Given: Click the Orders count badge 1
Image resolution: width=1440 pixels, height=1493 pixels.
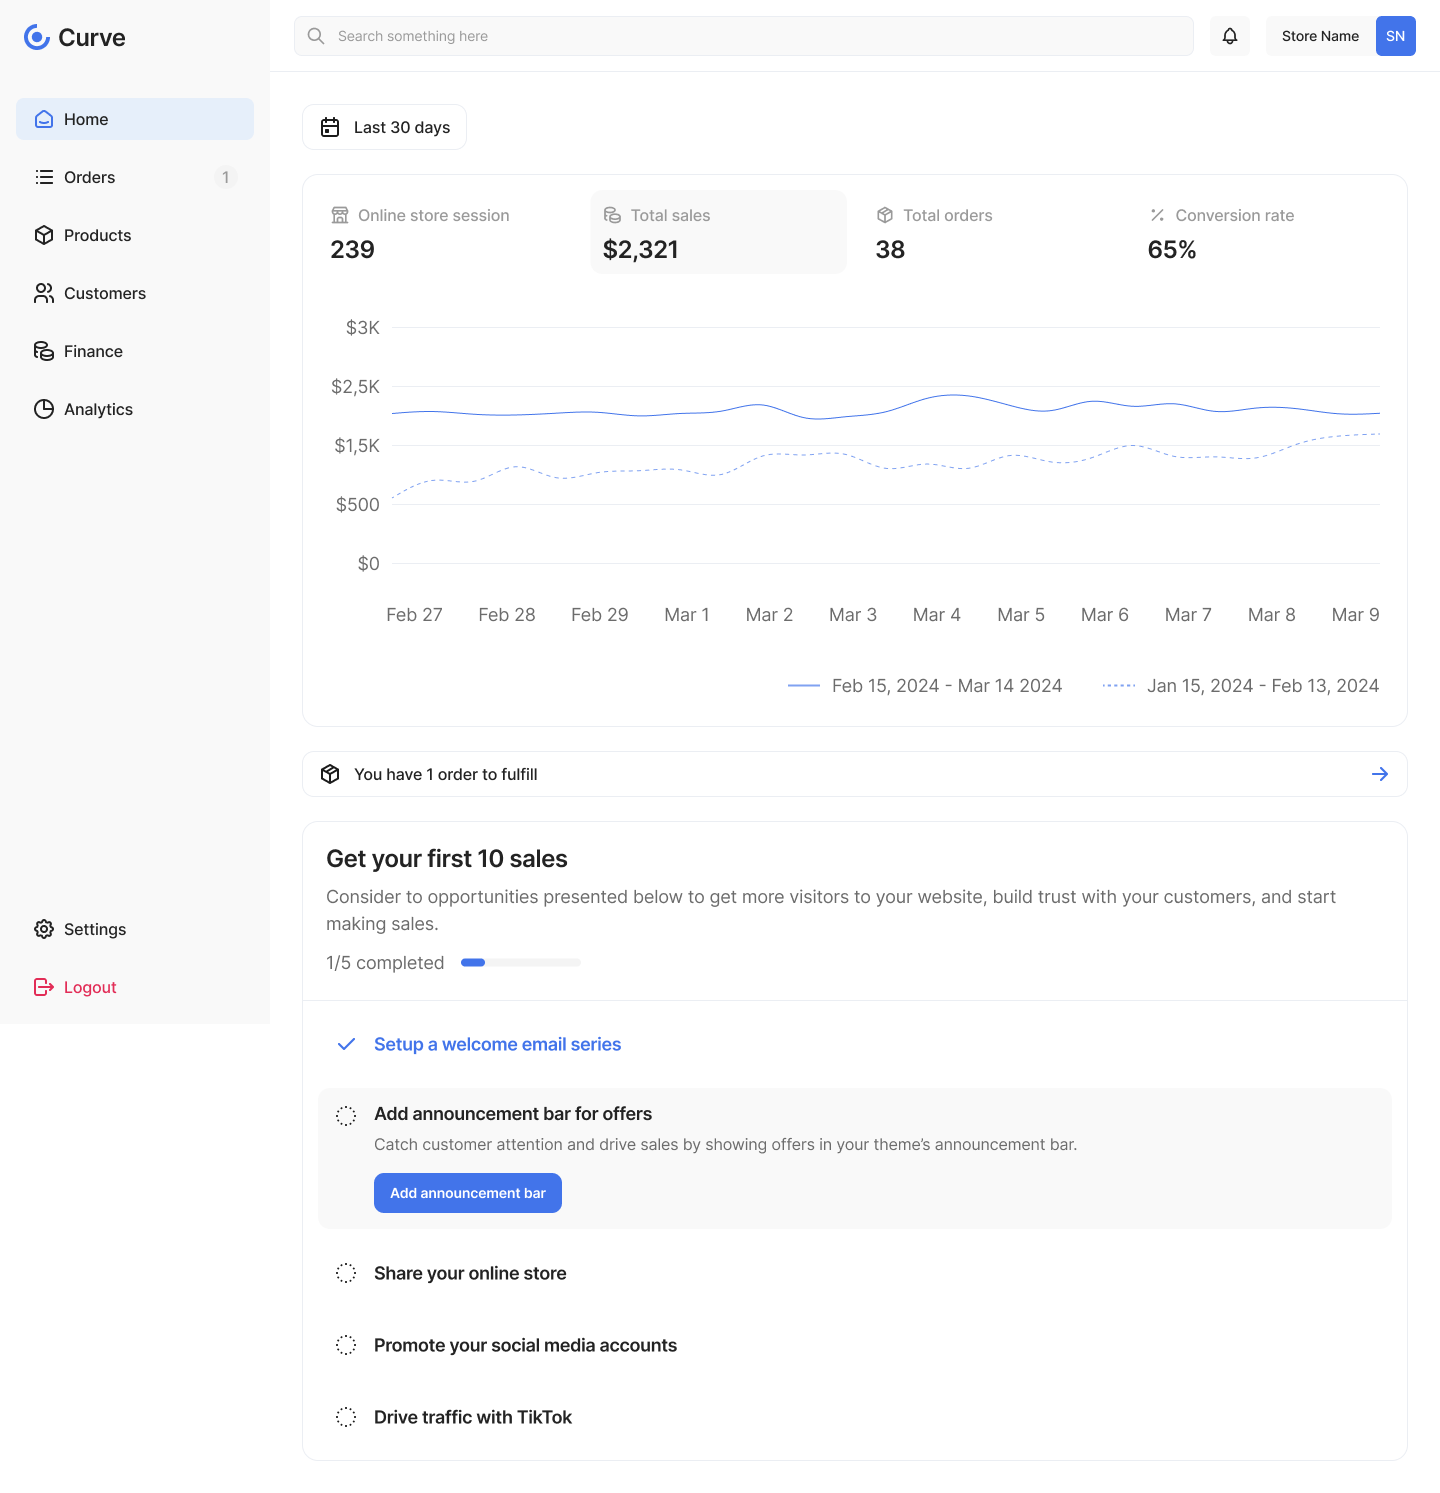Looking at the screenshot, I should [226, 177].
